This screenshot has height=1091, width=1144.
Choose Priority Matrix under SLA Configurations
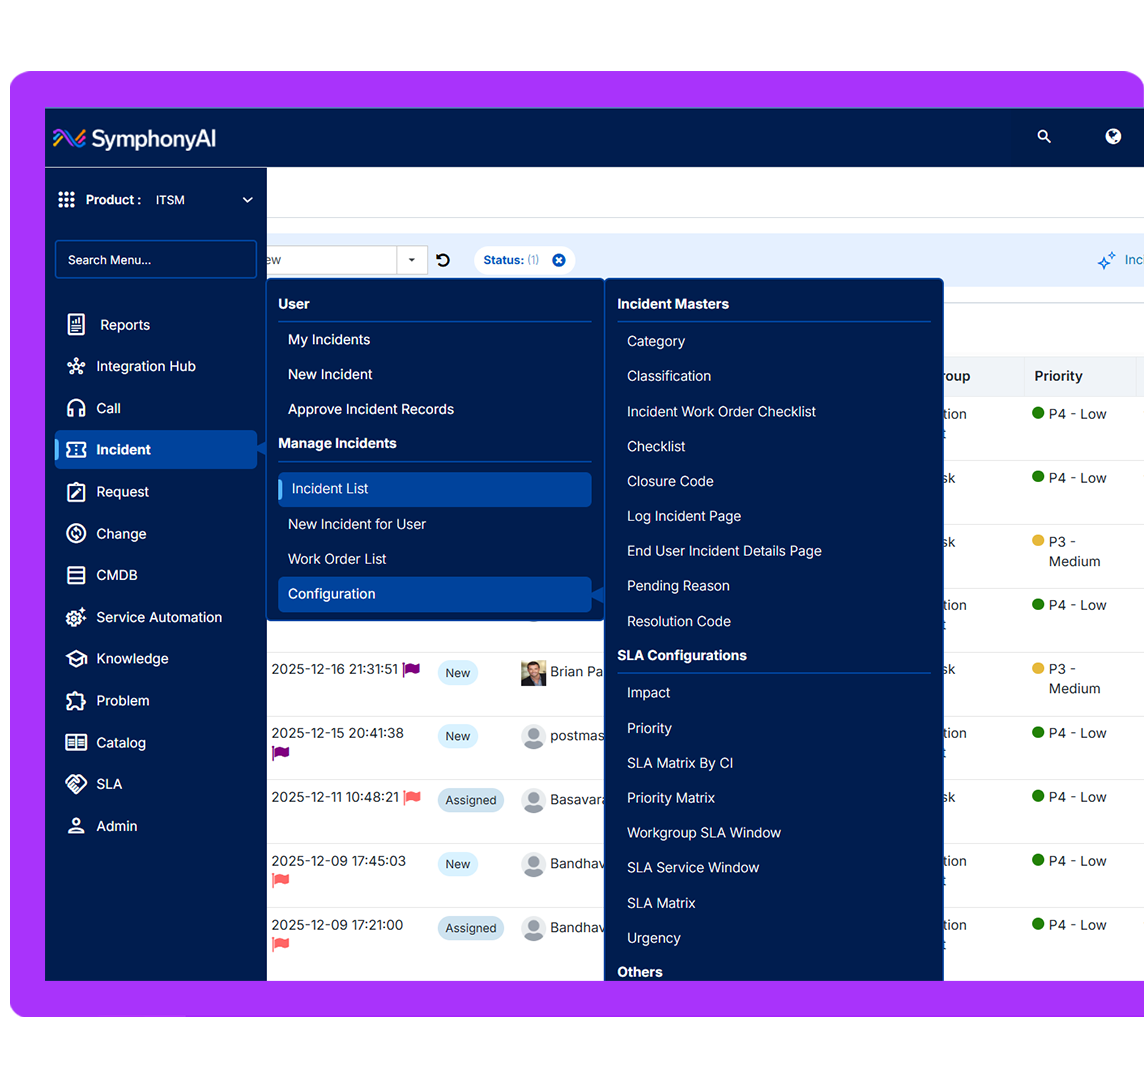pos(670,798)
